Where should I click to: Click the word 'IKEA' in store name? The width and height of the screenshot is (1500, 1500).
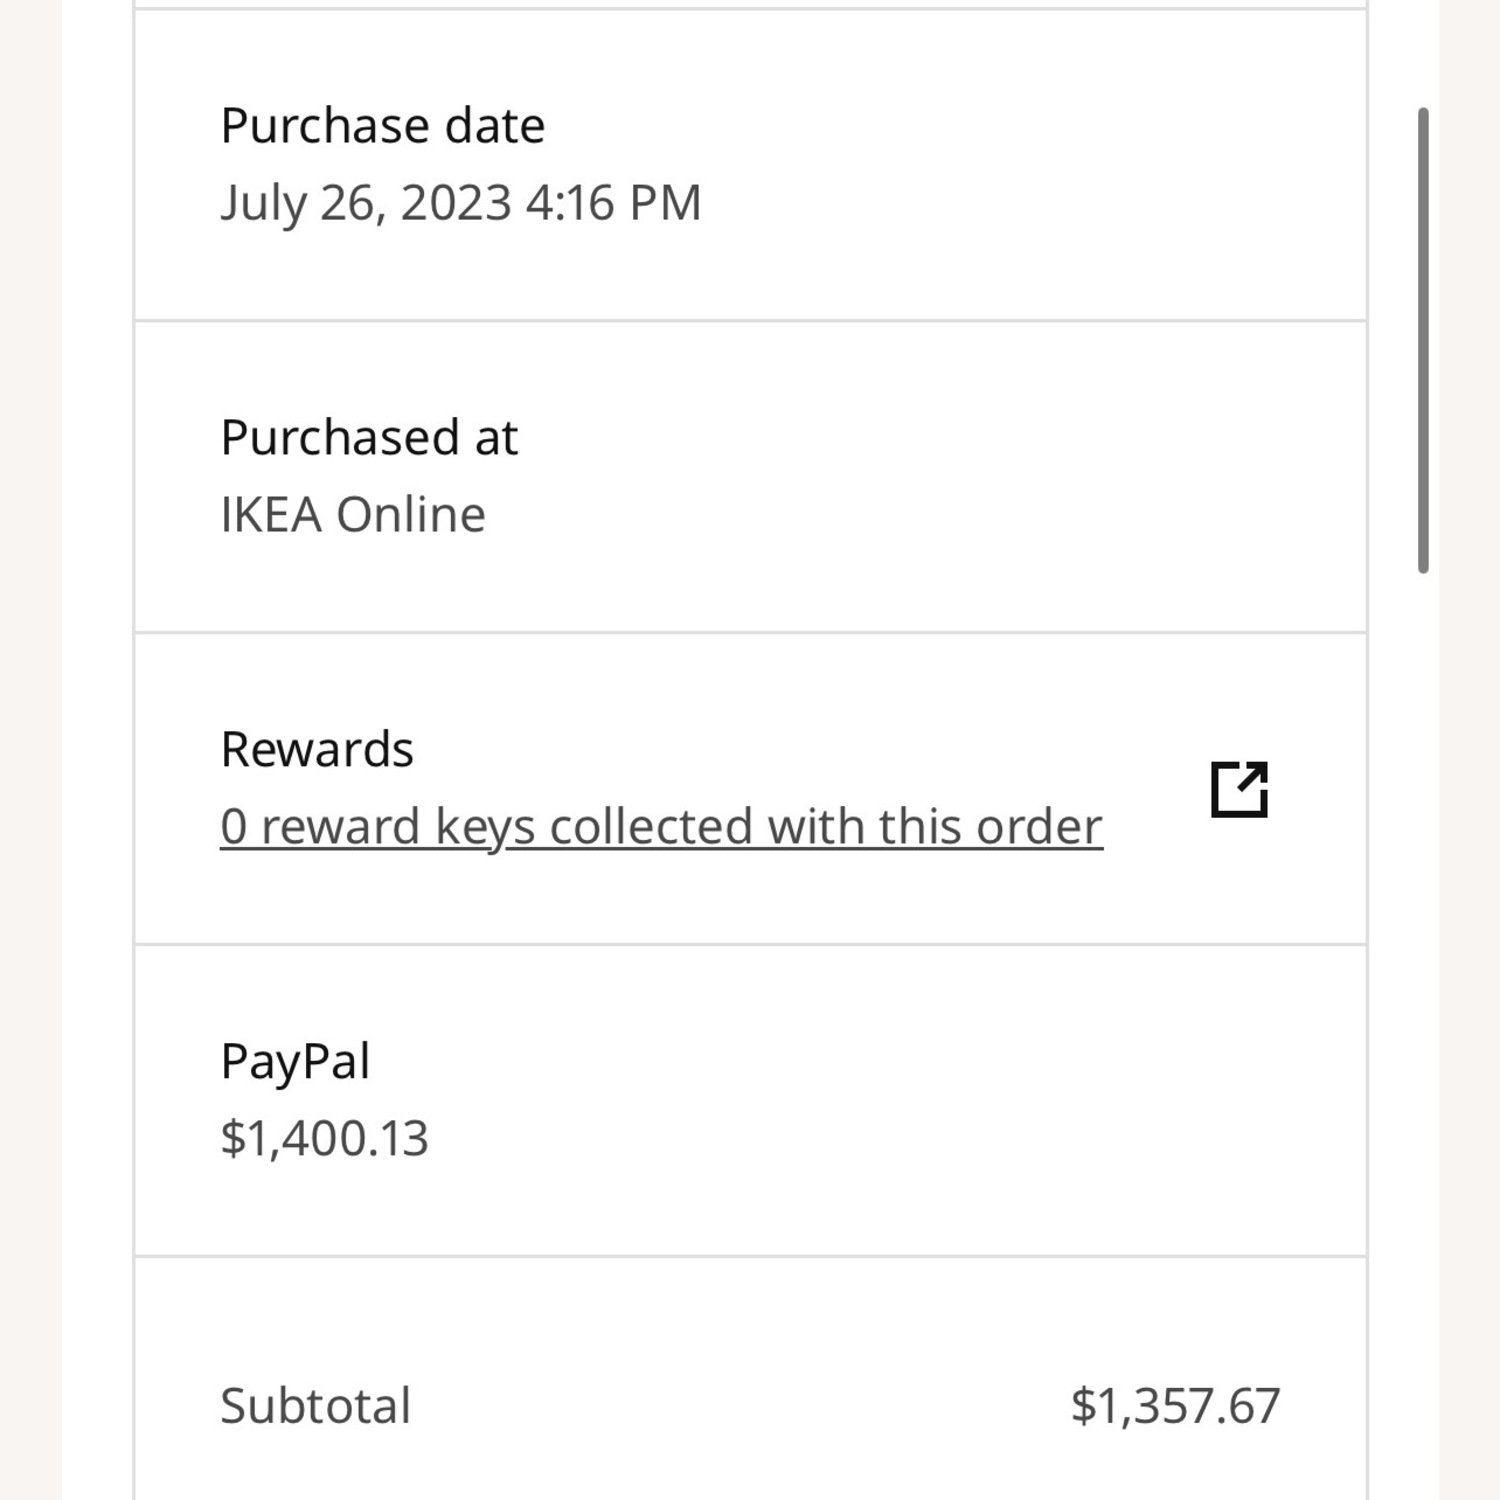point(271,515)
